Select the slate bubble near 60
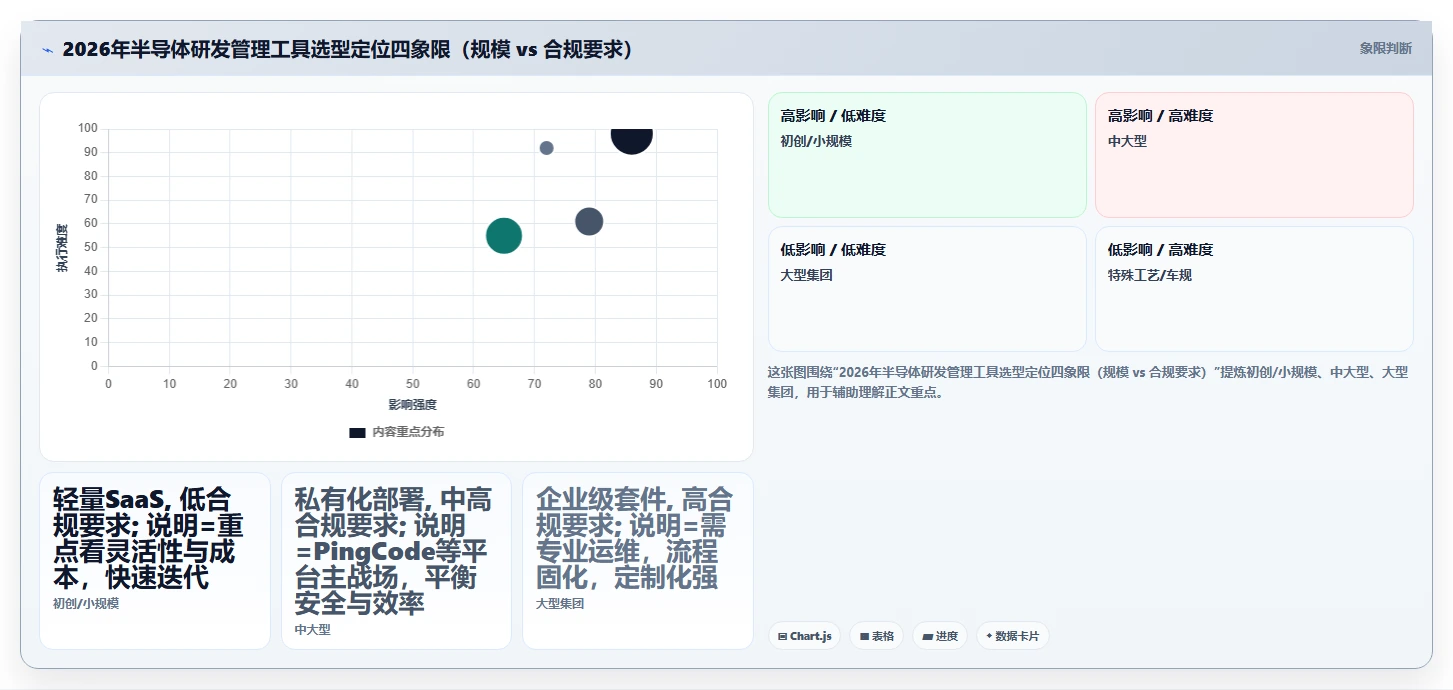The width and height of the screenshot is (1453, 690). 589,221
